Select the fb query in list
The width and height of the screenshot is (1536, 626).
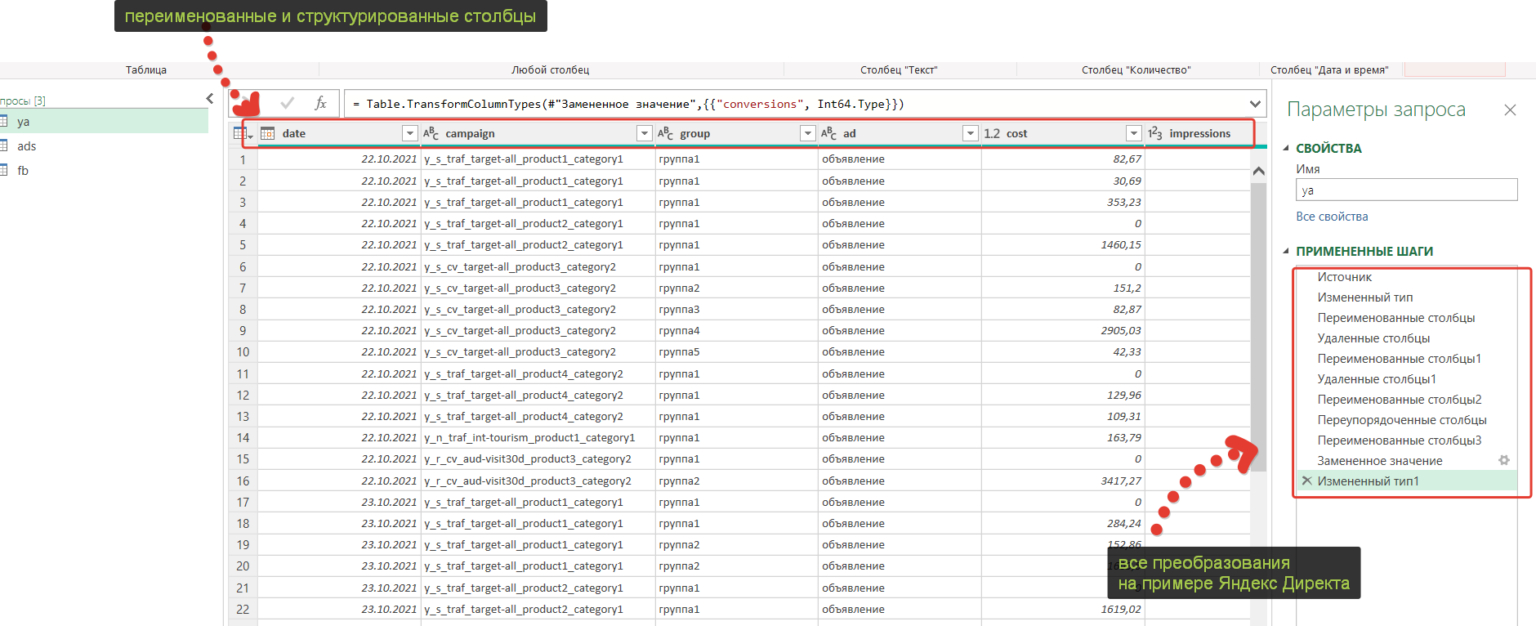click(24, 170)
